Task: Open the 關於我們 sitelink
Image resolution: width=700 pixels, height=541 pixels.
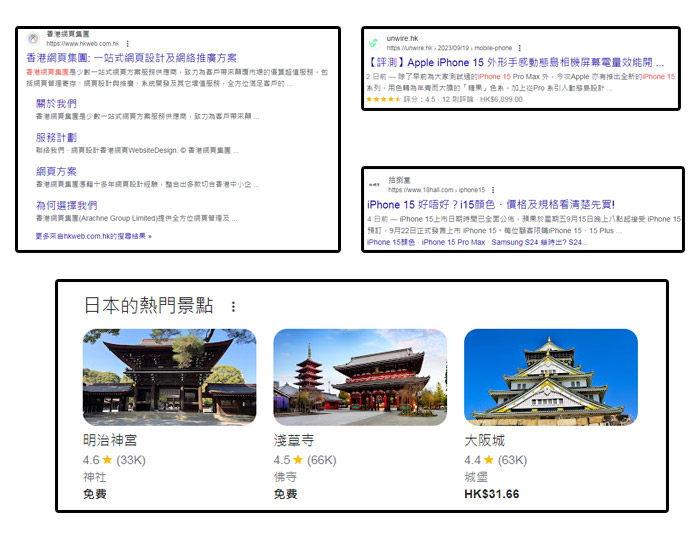Action: click(56, 104)
